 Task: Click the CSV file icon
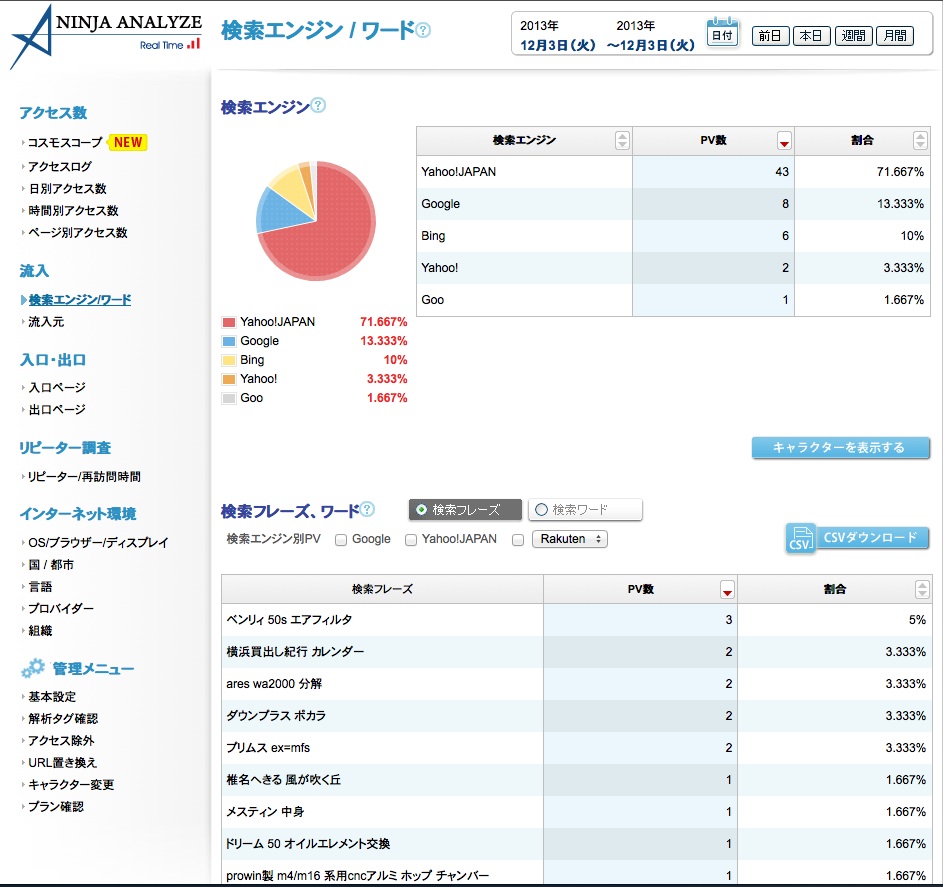(x=800, y=538)
